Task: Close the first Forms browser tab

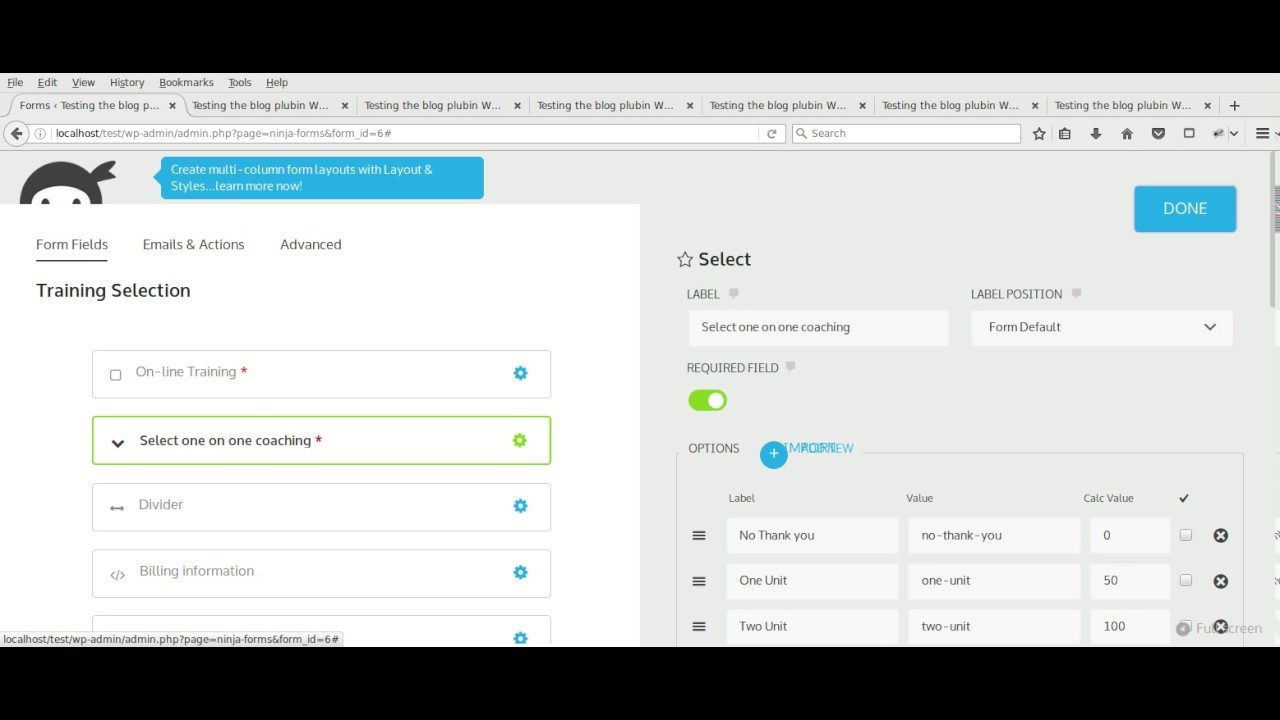Action: [x=172, y=105]
